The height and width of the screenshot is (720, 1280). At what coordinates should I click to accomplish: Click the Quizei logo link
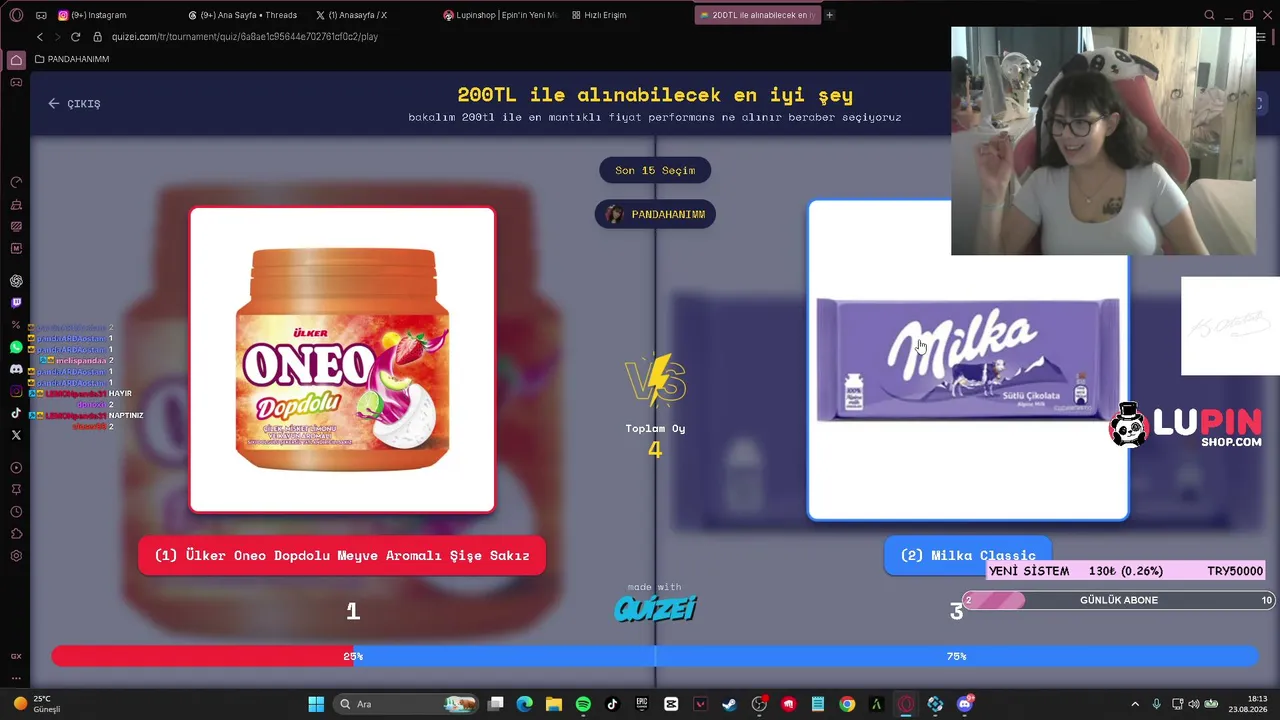655,608
